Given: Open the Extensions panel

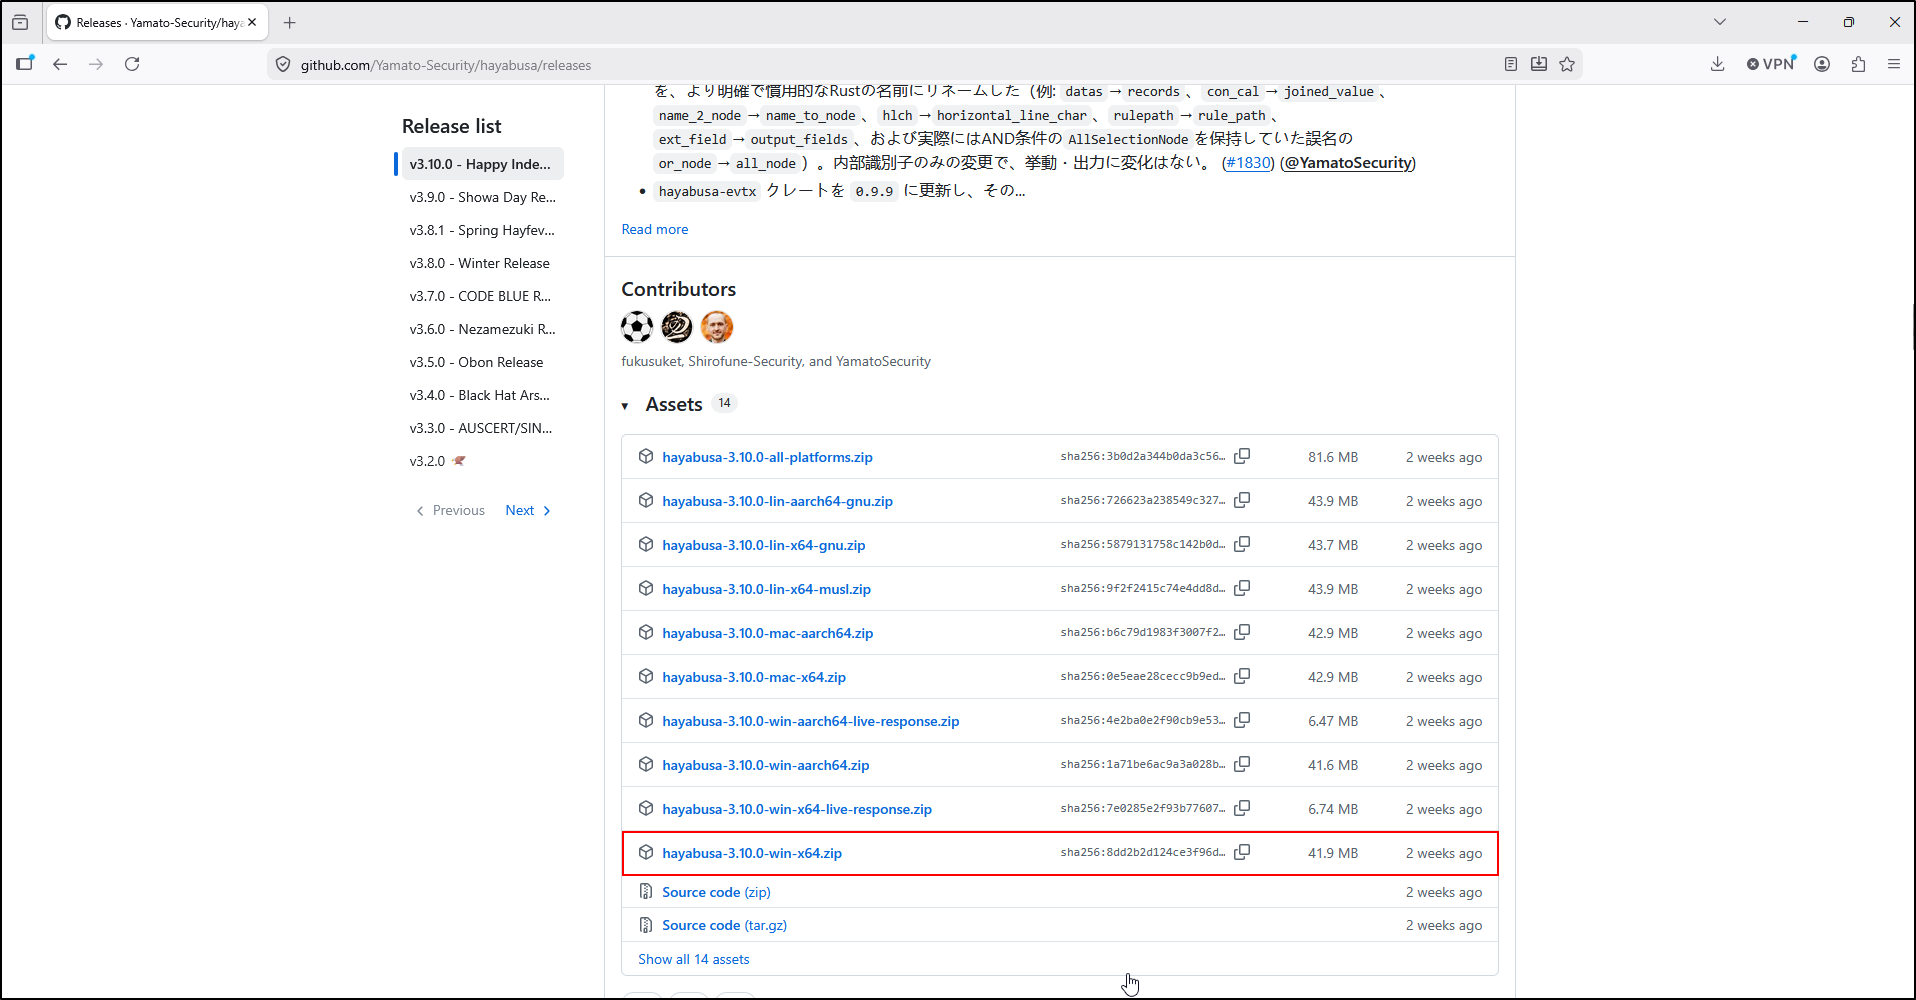Looking at the screenshot, I should [x=1858, y=64].
